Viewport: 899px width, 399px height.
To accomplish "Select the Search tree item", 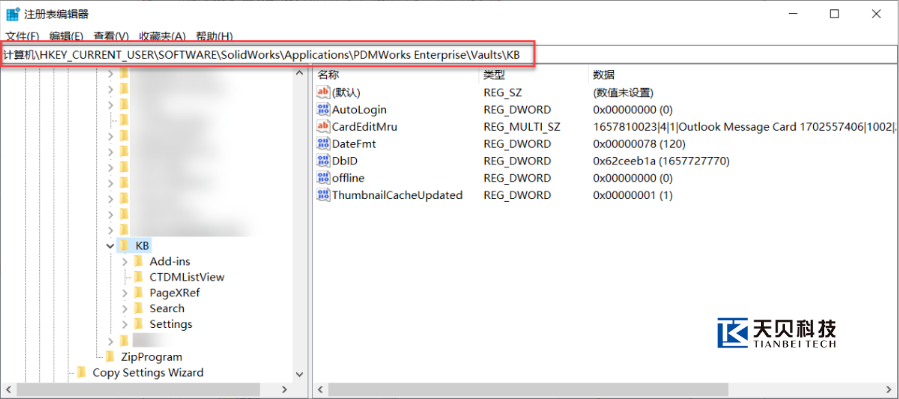I will coord(167,308).
